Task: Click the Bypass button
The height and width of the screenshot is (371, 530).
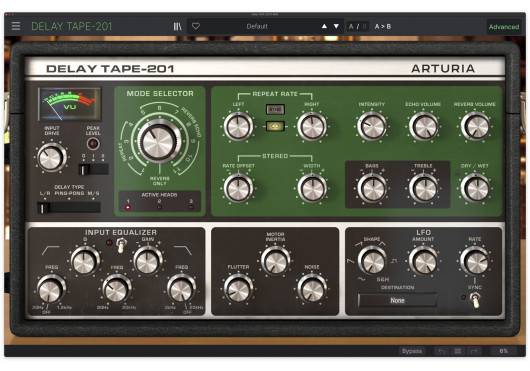Action: coord(412,351)
